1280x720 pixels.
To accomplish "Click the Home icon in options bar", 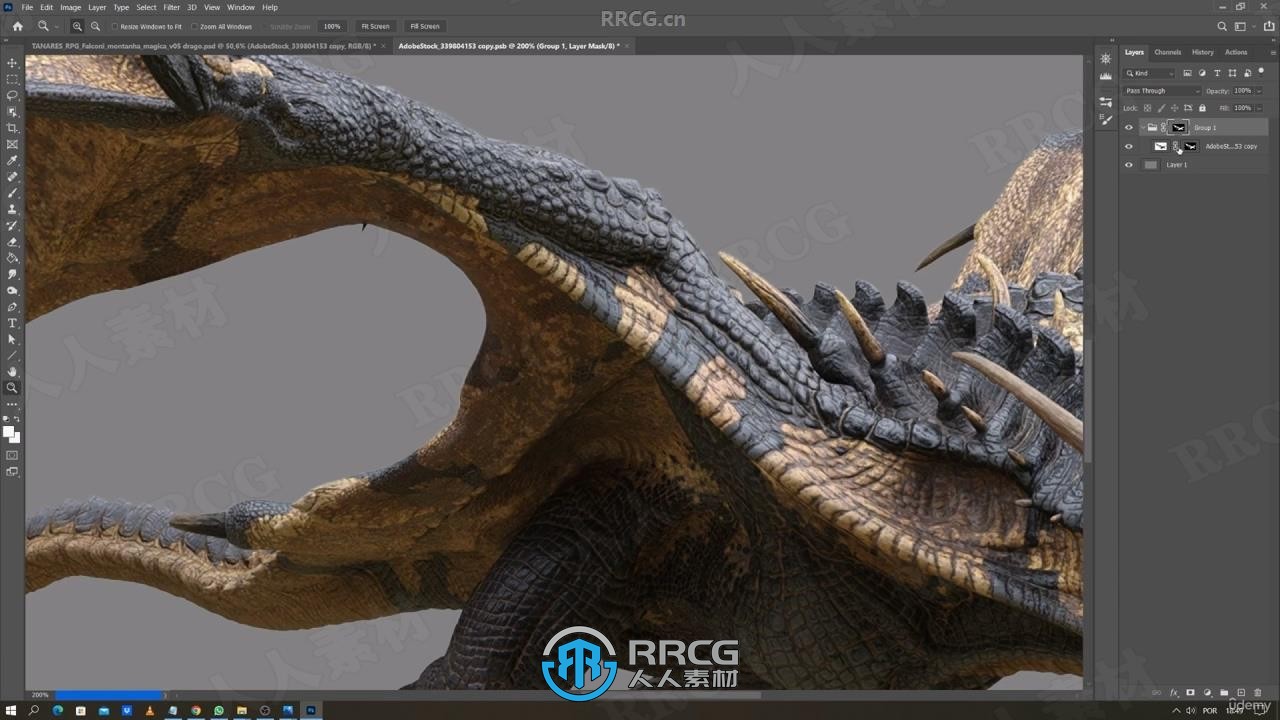I will [x=17, y=26].
